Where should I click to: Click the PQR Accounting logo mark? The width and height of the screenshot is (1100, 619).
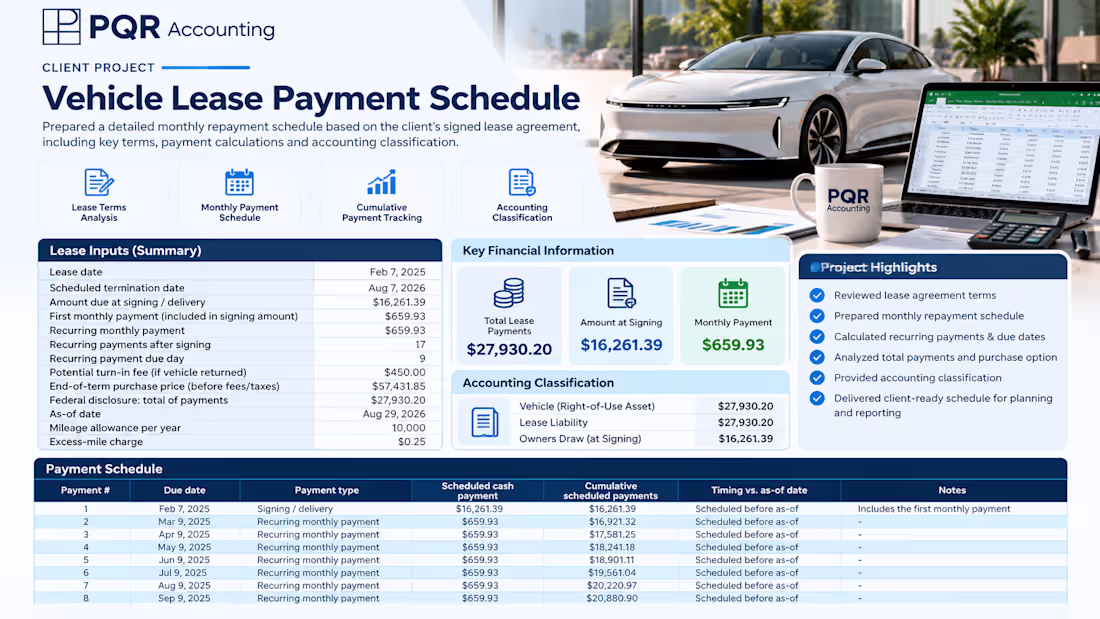(61, 27)
